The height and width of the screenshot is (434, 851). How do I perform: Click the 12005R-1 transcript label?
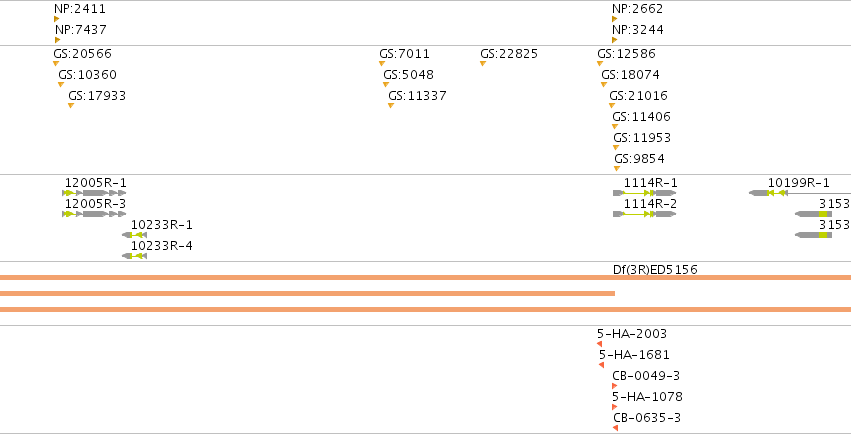(96, 183)
